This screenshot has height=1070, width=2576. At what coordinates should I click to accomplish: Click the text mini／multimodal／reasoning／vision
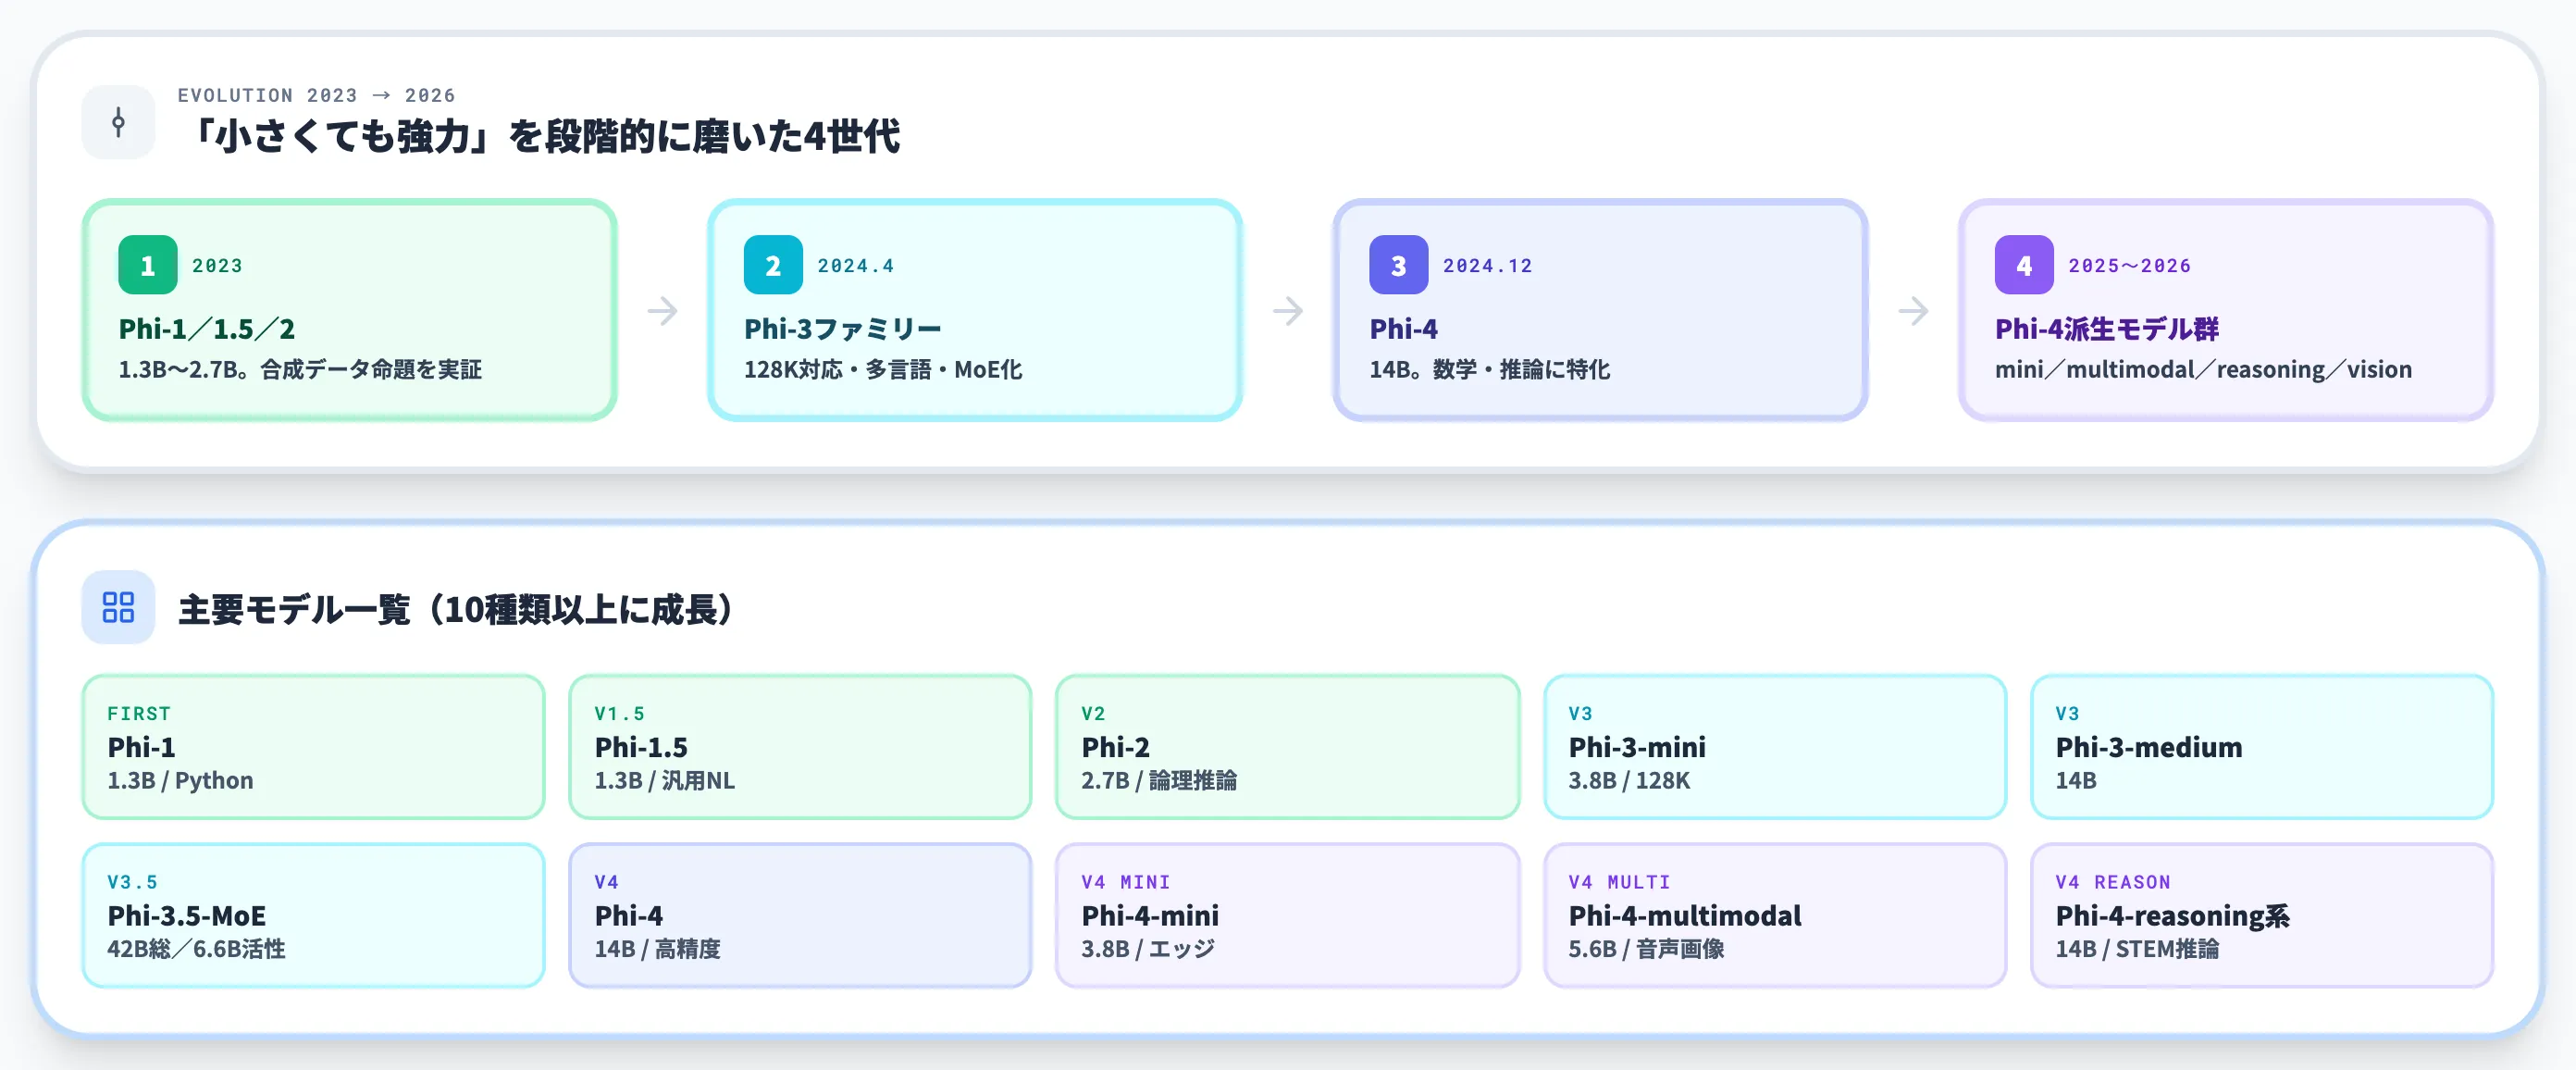pos(2203,369)
